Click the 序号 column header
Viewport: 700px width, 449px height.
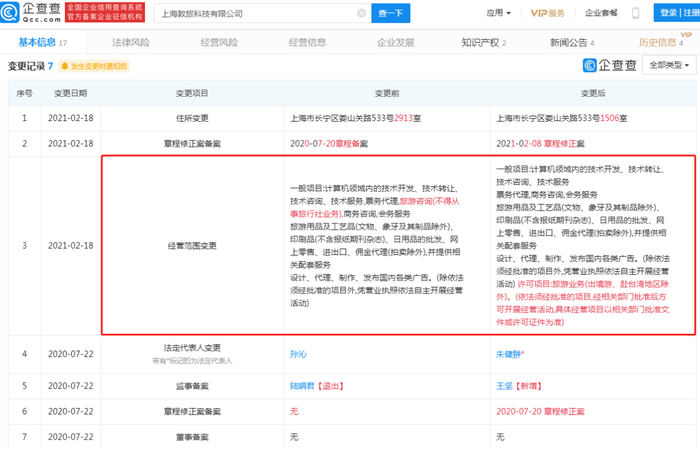pos(24,93)
